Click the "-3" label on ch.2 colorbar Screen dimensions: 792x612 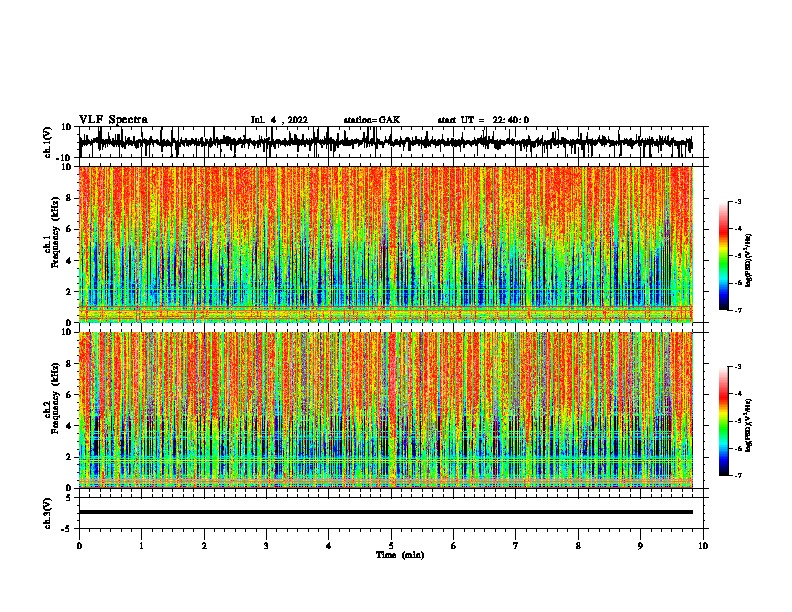[x=737, y=367]
